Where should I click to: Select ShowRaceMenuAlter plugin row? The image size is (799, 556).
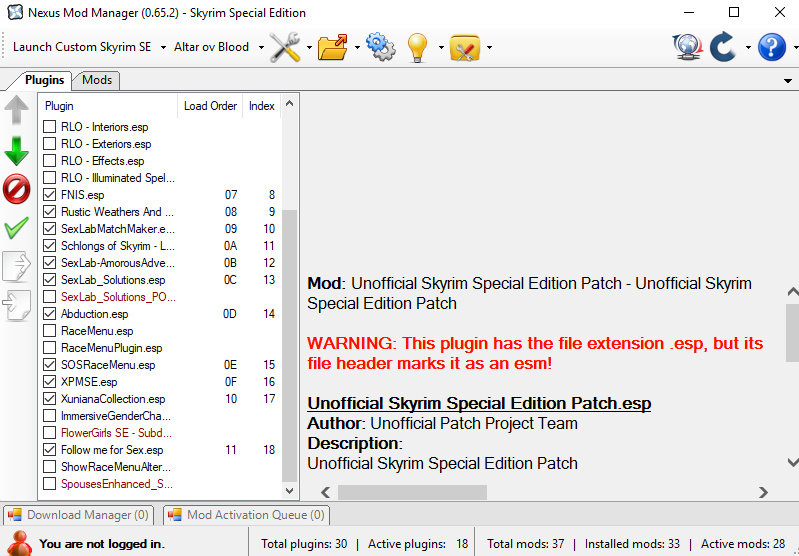(159, 467)
